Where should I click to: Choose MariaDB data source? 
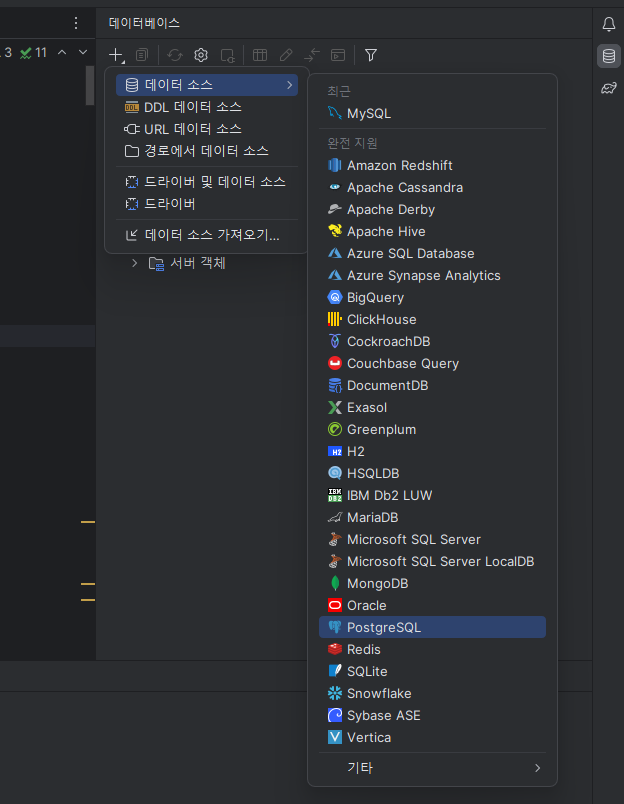(x=432, y=517)
